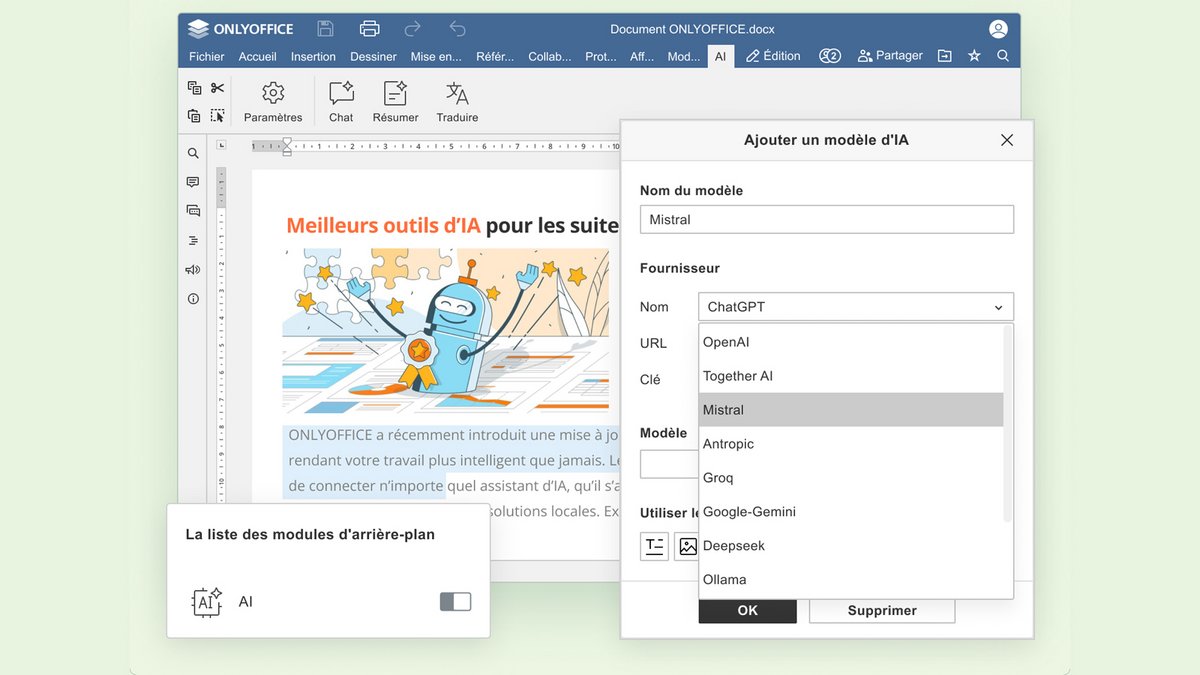Click the AI plugin icon in modules list

[x=206, y=602]
